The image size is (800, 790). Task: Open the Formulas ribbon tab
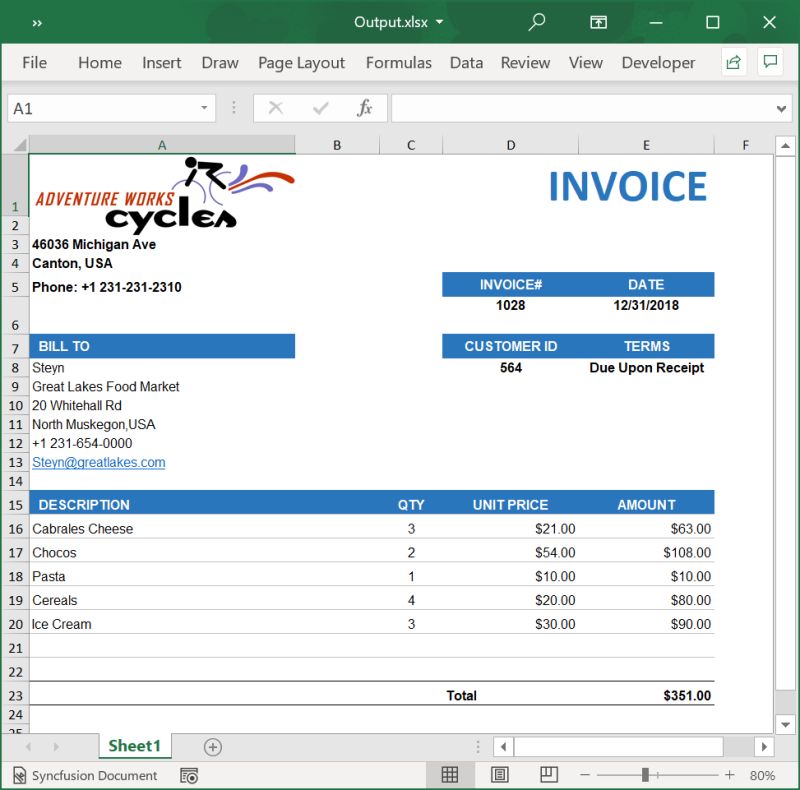coord(399,62)
